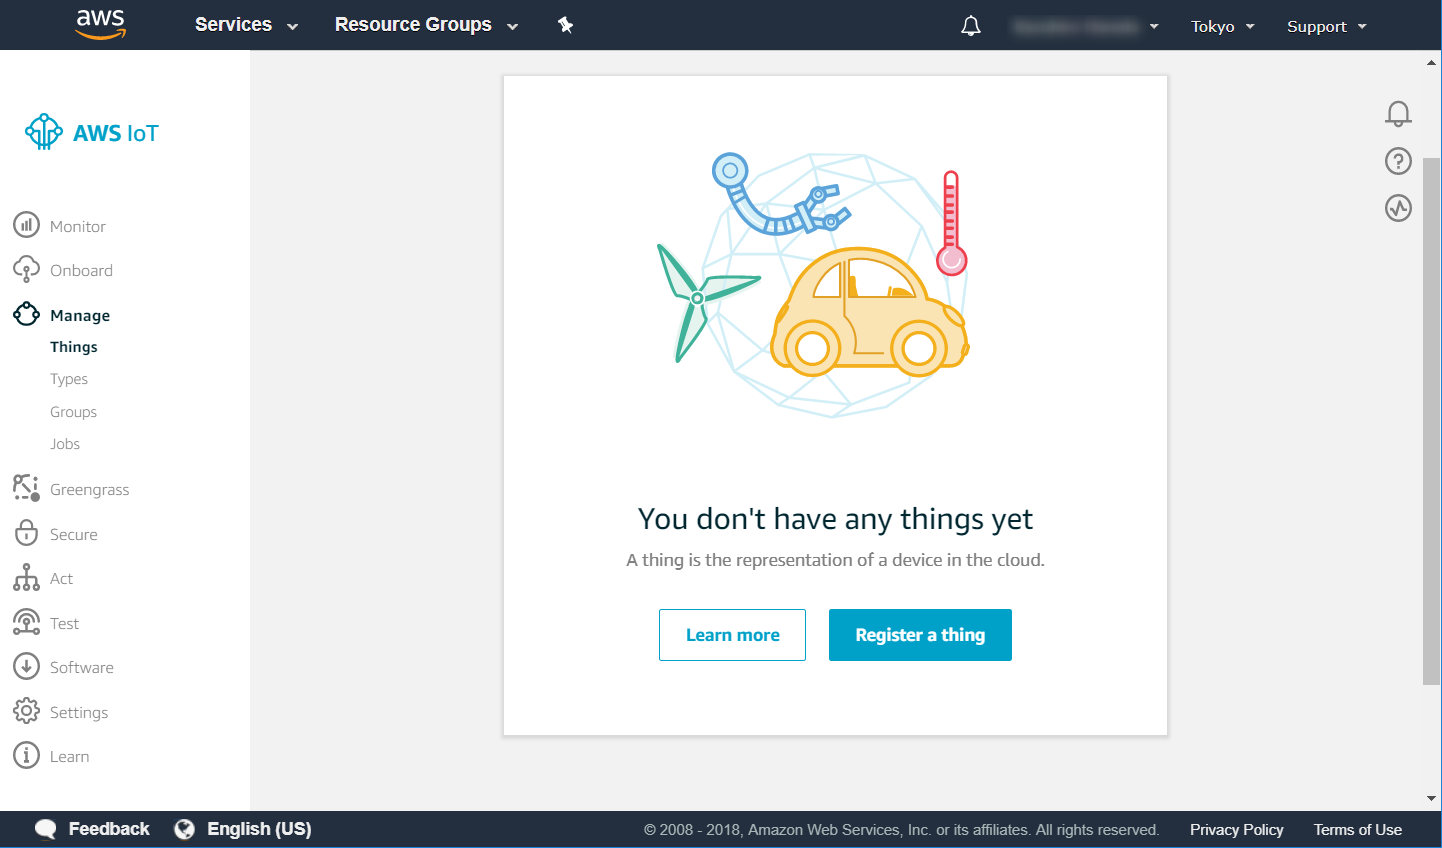Click the Greengrass icon in sidebar
This screenshot has height=848, width=1442.
(x=26, y=488)
